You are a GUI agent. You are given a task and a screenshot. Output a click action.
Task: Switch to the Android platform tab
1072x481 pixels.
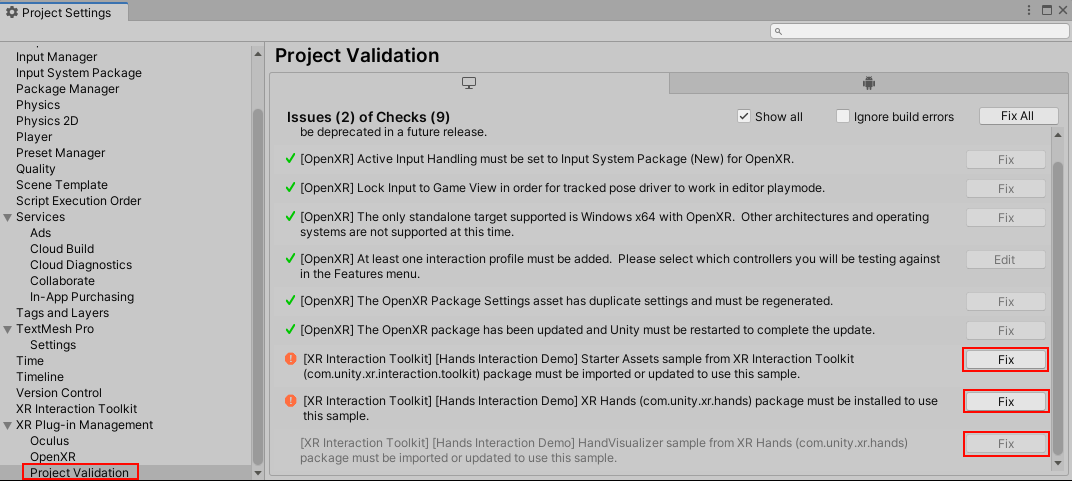point(867,83)
